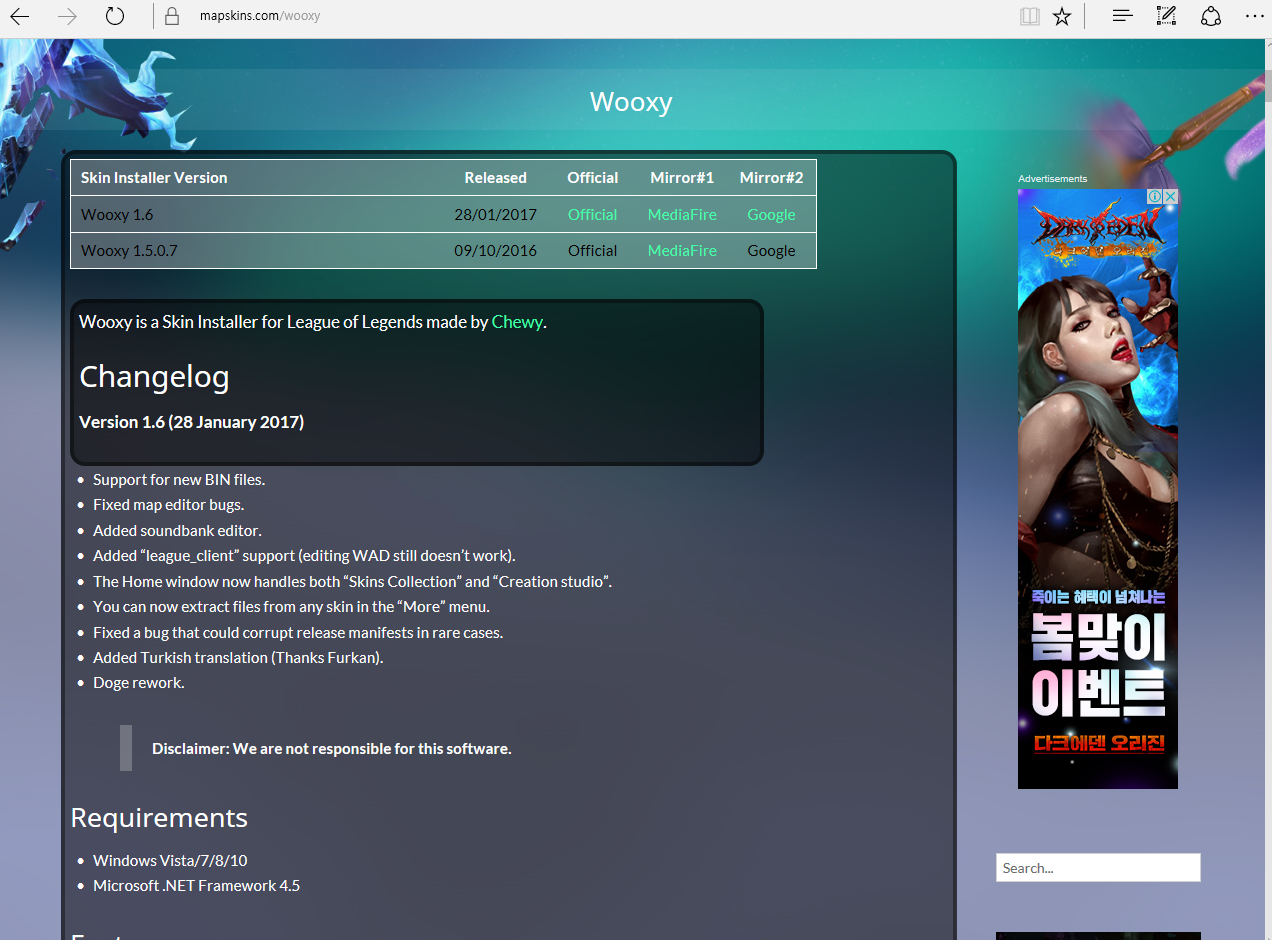Click the ad info icon on banner
Screen dimensions: 1272x940
pos(1154,197)
